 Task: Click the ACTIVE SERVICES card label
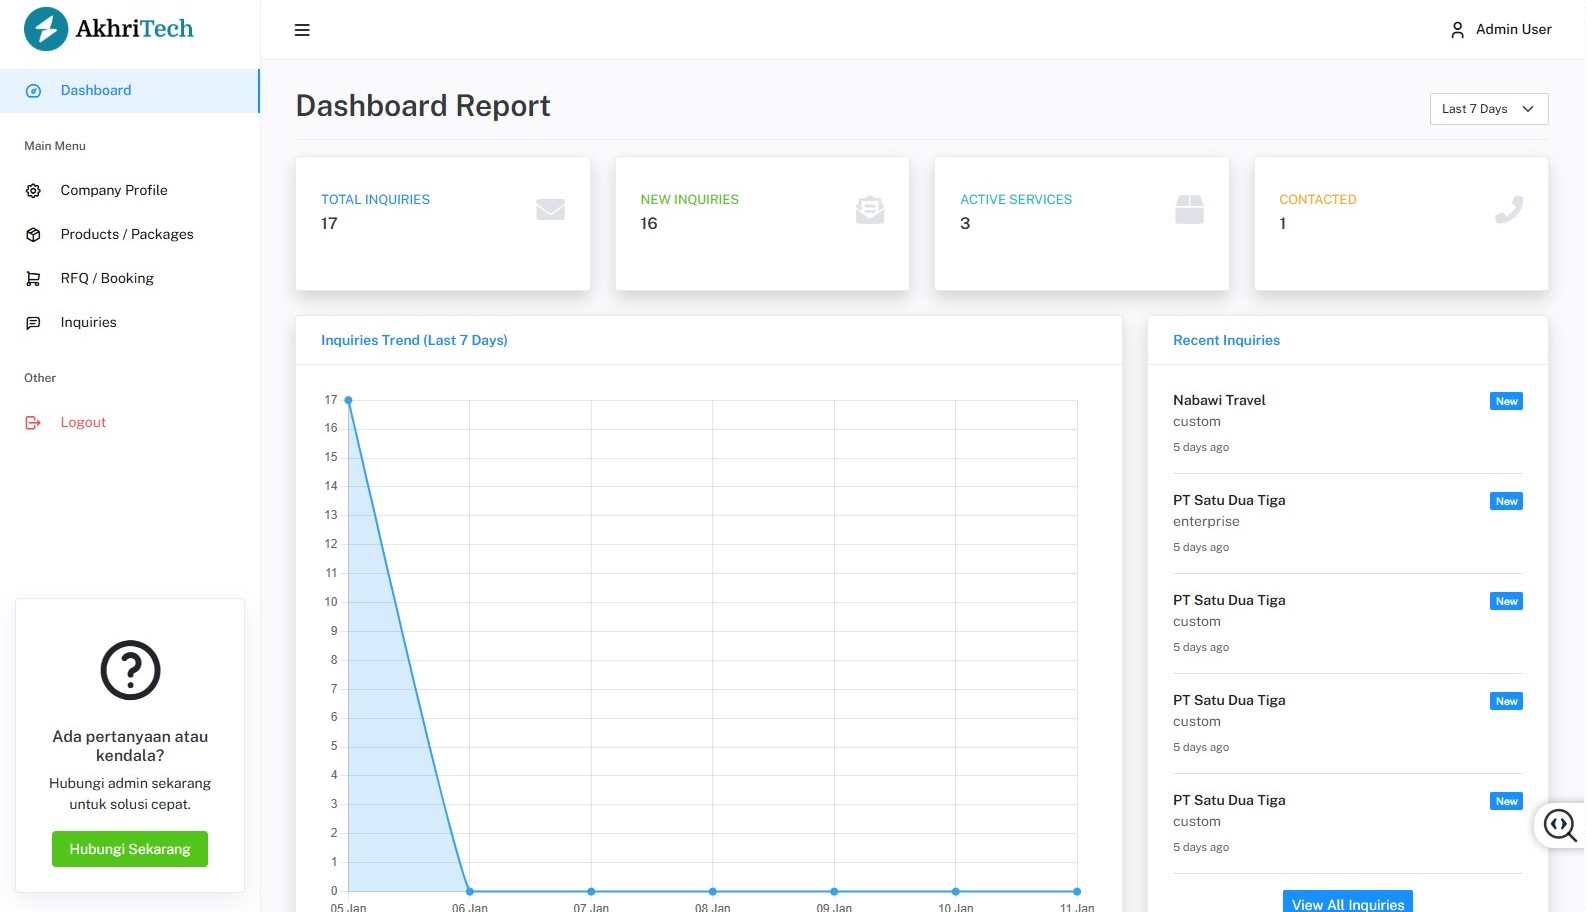(1016, 200)
